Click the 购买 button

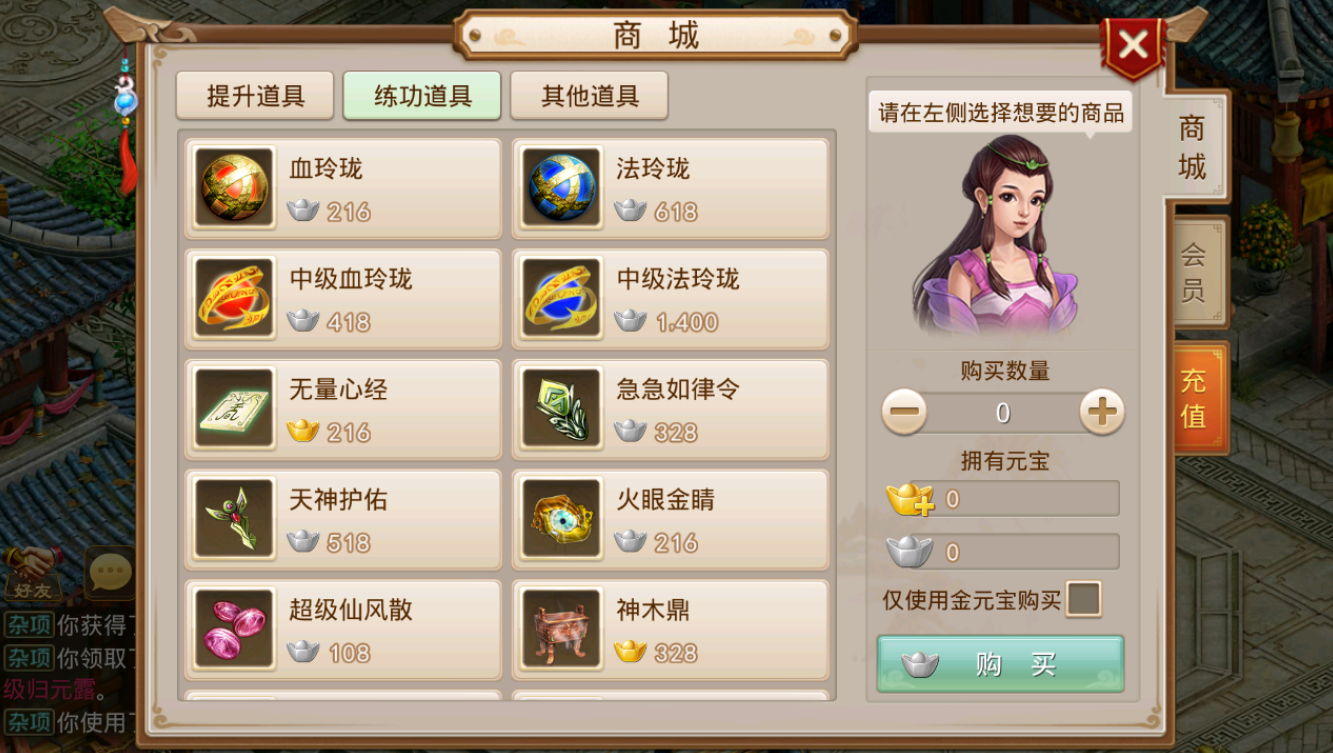tap(1000, 664)
